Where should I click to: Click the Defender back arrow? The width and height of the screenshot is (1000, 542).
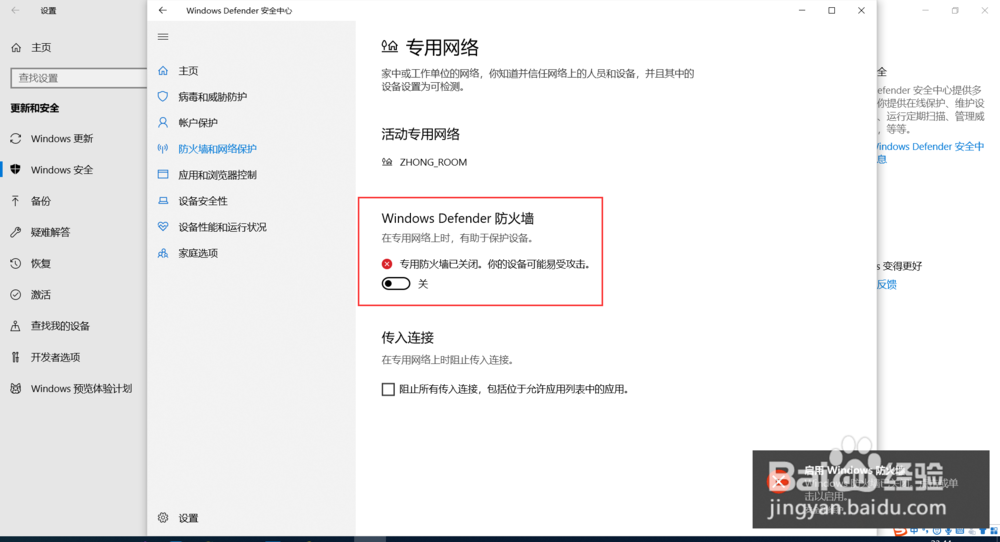pyautogui.click(x=163, y=10)
